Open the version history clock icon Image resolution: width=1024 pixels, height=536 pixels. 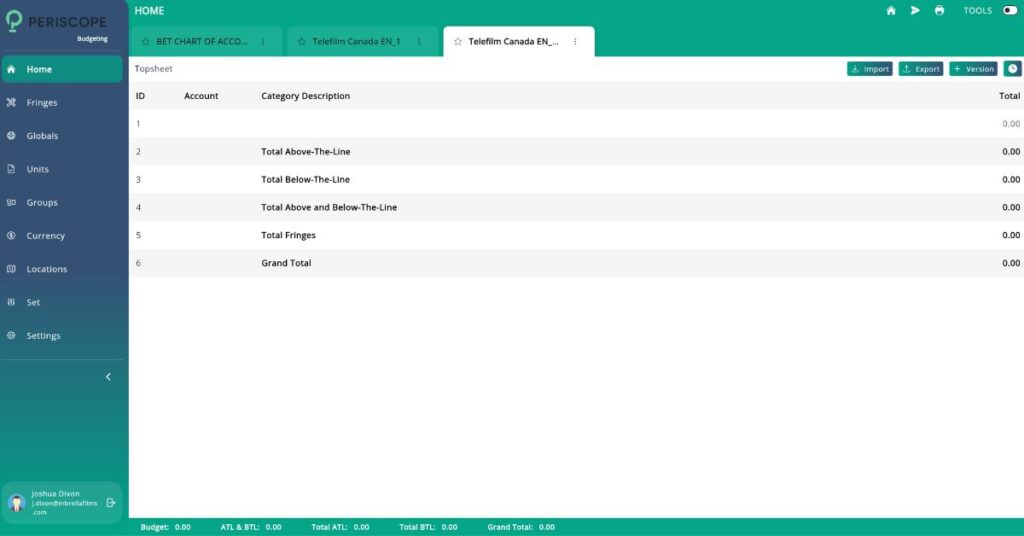tap(1012, 69)
